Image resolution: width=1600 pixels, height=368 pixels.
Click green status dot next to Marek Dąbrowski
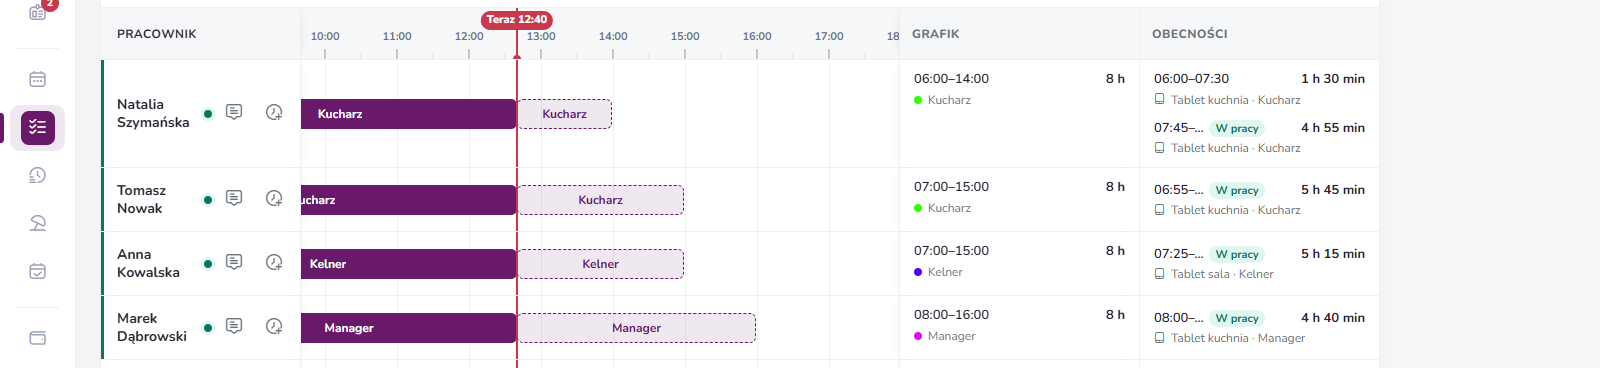(208, 328)
